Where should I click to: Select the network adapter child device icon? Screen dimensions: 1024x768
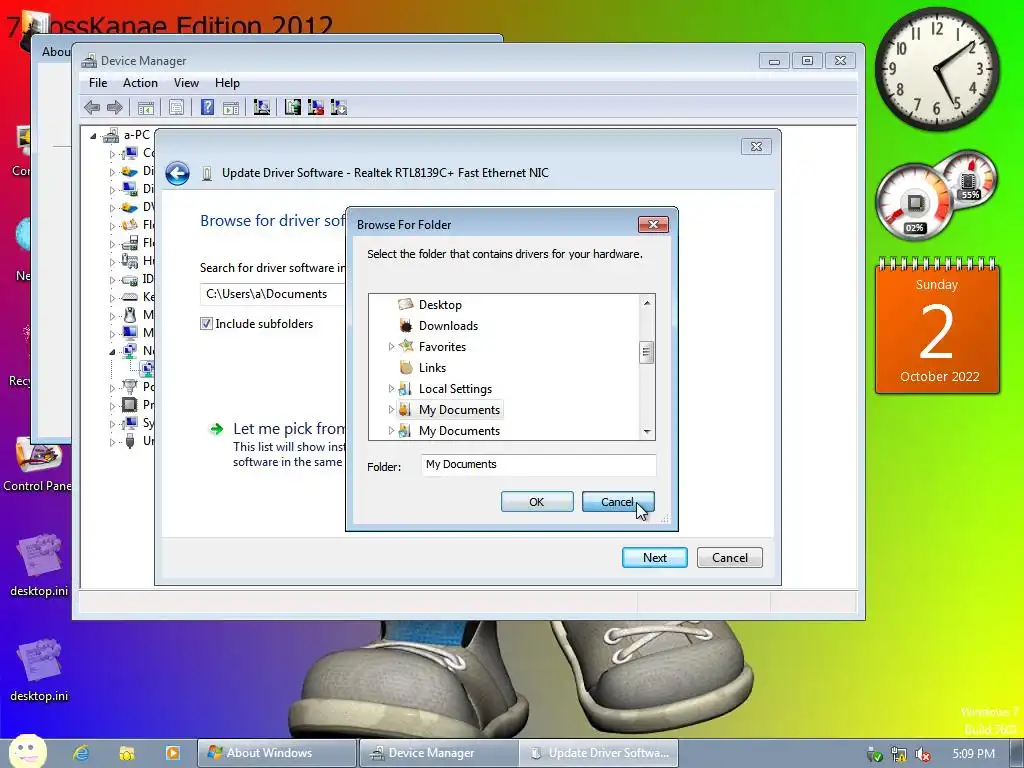click(x=148, y=368)
